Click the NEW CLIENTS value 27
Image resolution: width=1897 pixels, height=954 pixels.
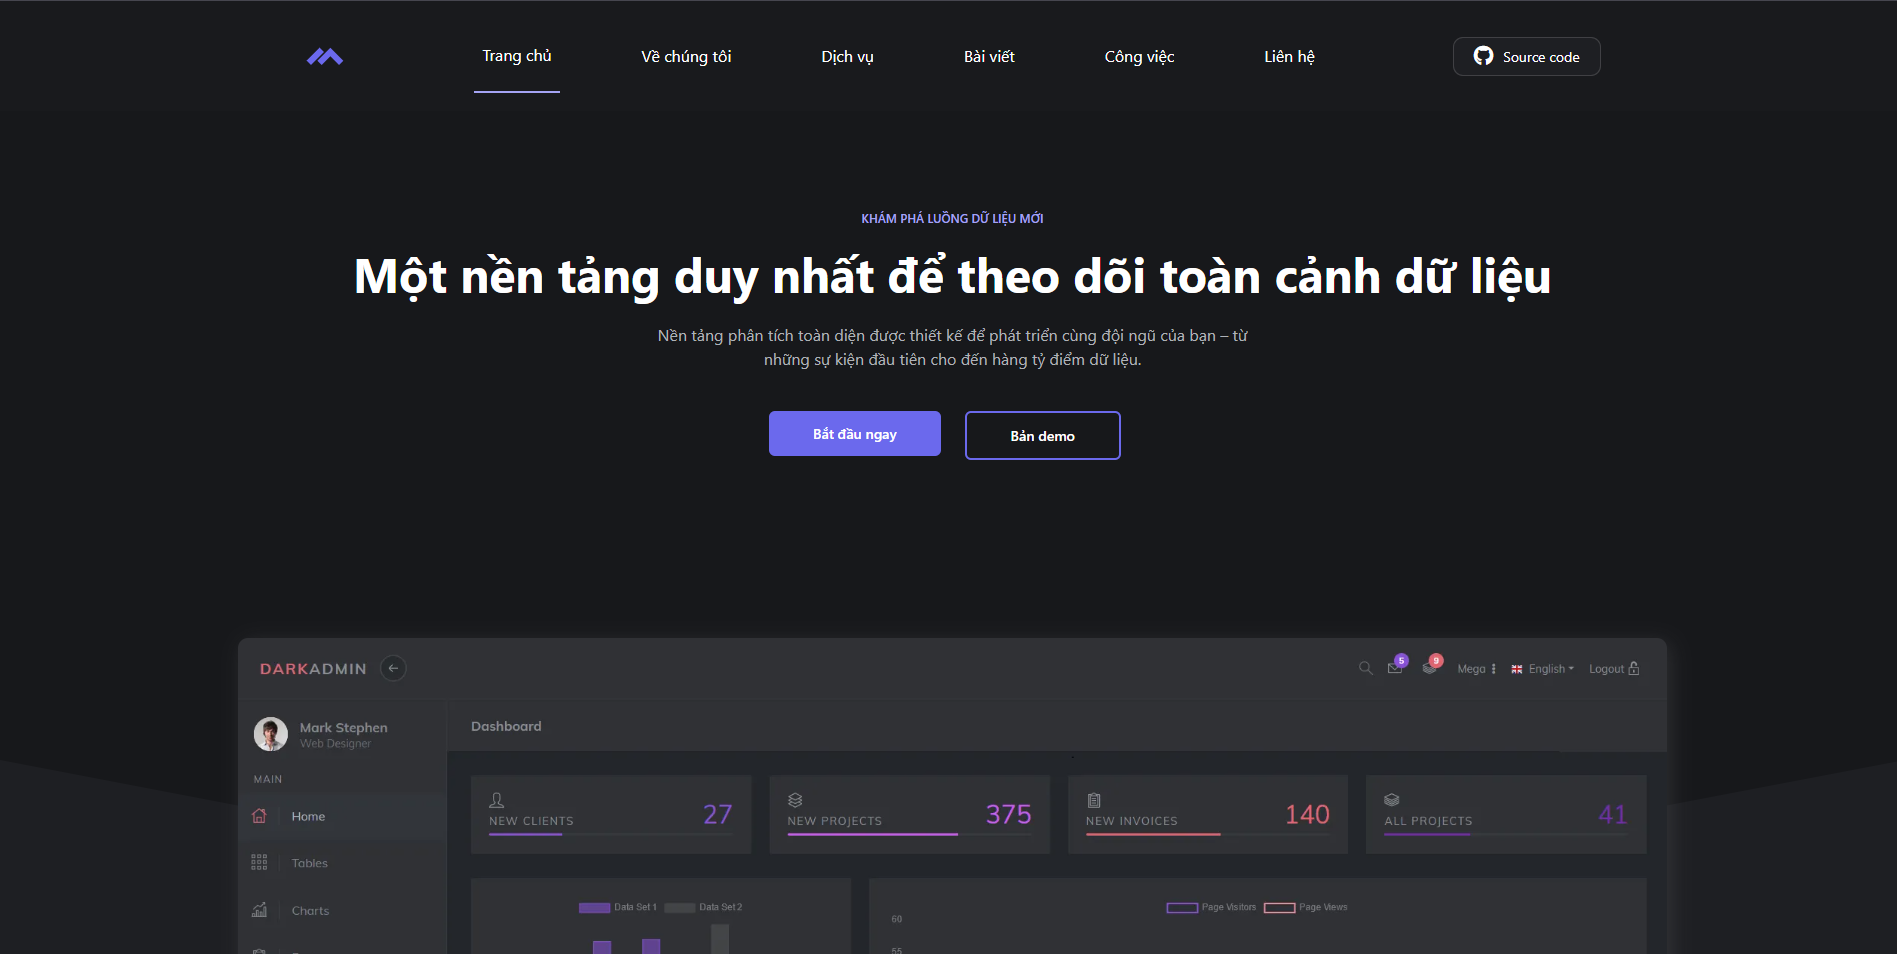point(717,814)
